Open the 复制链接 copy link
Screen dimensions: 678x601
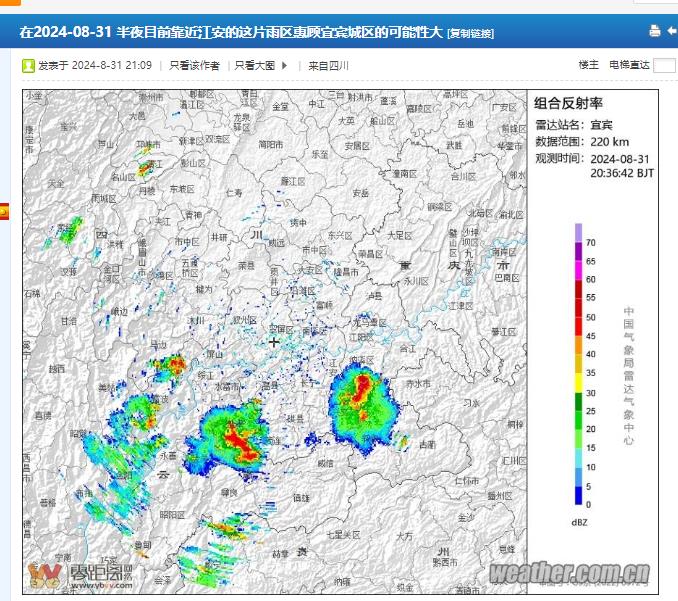(470, 34)
